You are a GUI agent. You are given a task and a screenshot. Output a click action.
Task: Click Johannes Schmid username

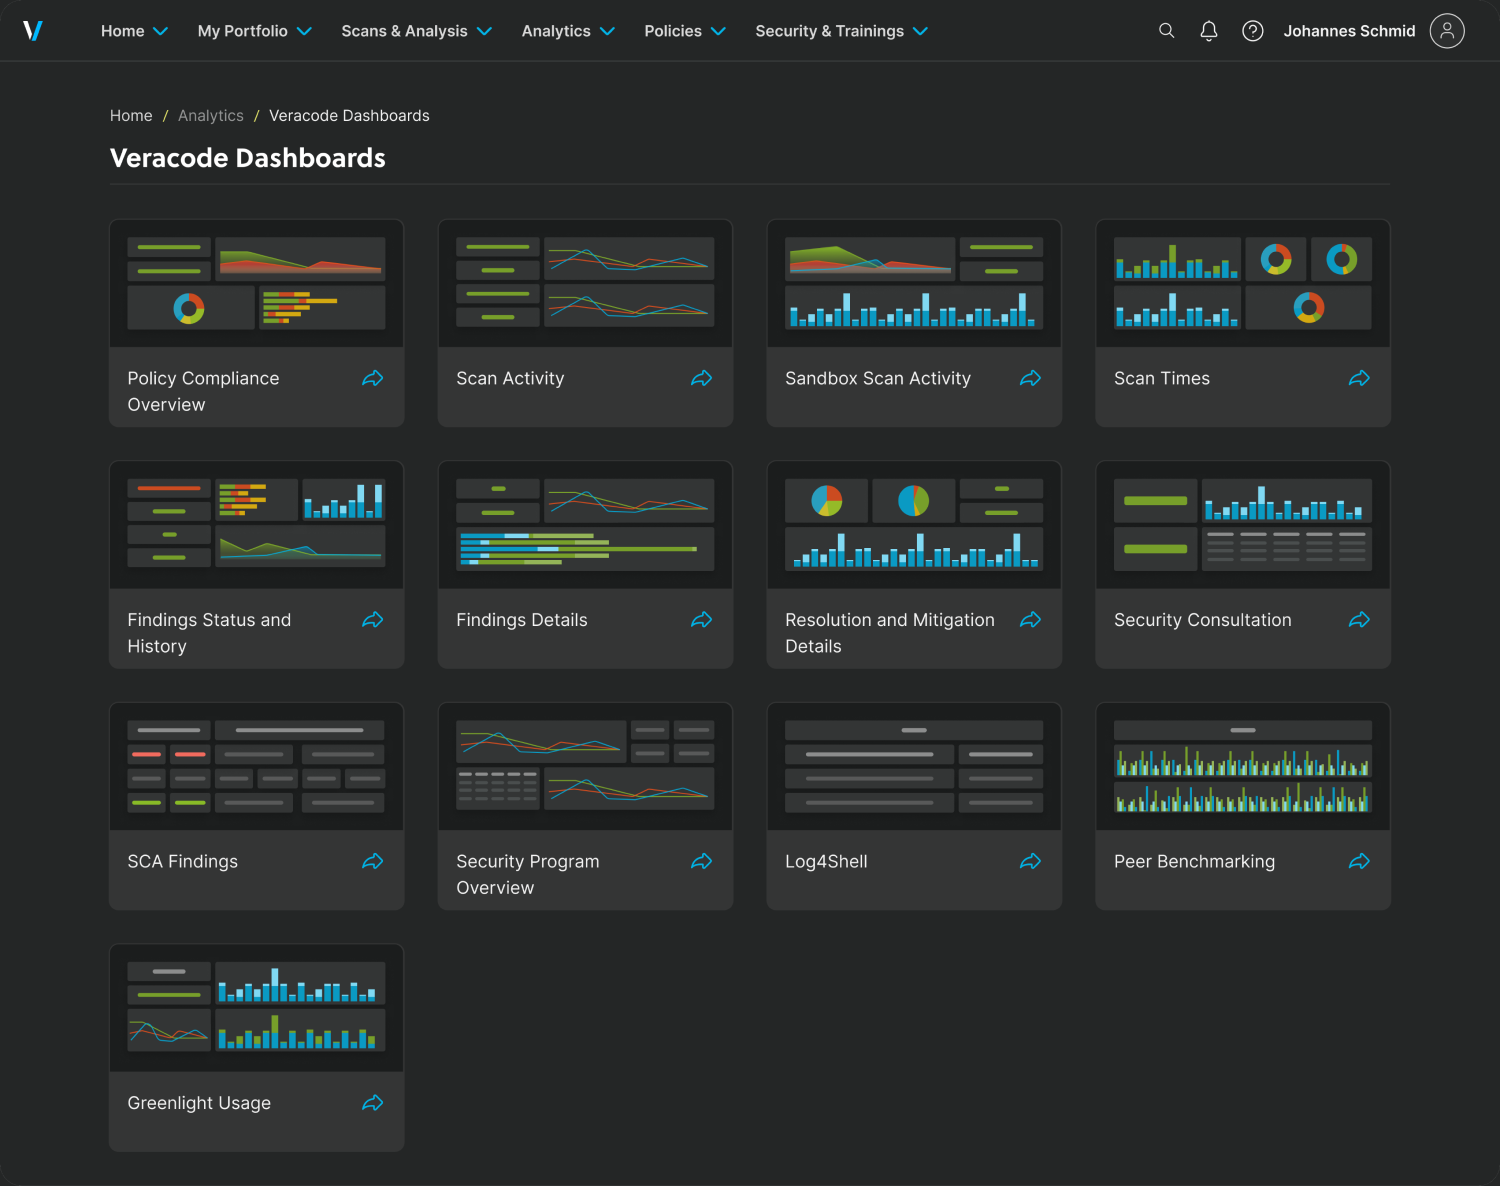(1349, 31)
